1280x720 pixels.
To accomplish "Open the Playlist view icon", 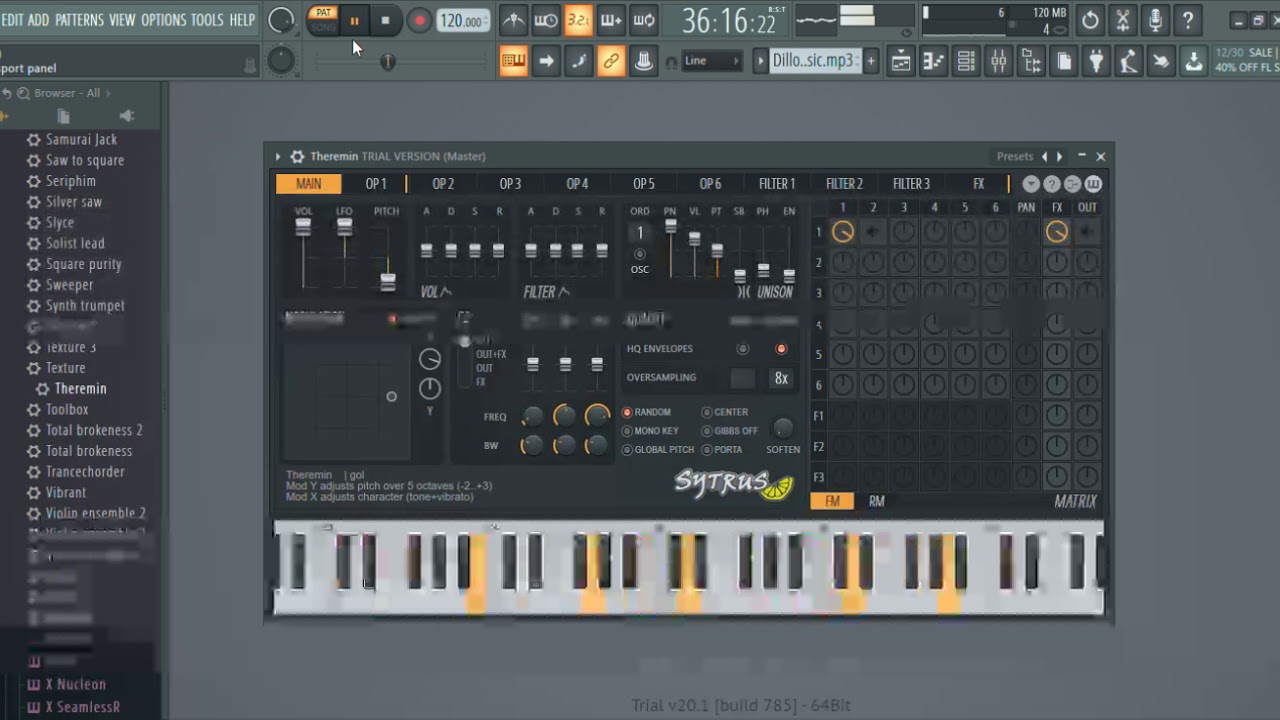I will click(901, 61).
